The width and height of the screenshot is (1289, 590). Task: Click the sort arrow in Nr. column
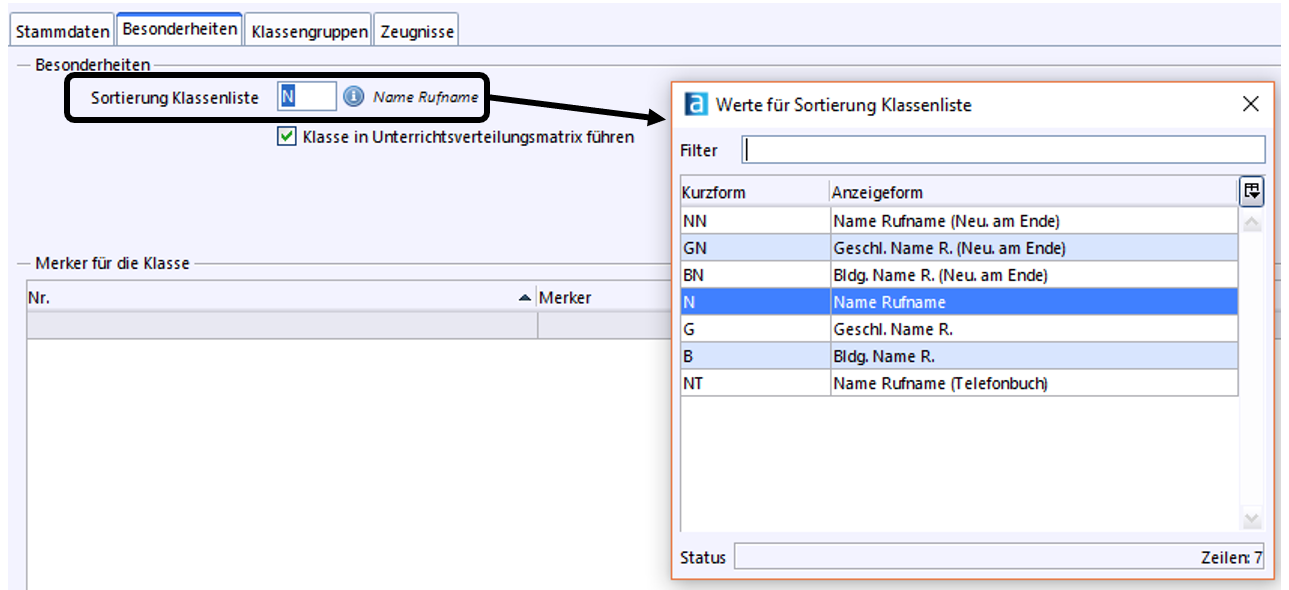coord(525,298)
